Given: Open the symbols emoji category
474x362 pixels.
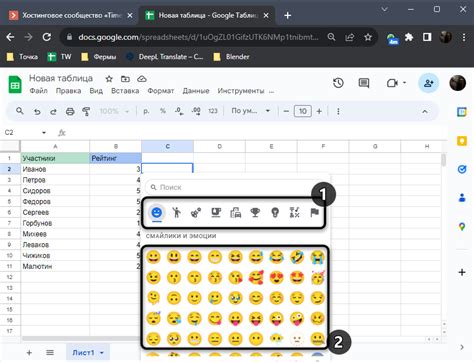Looking at the screenshot, I should point(295,212).
